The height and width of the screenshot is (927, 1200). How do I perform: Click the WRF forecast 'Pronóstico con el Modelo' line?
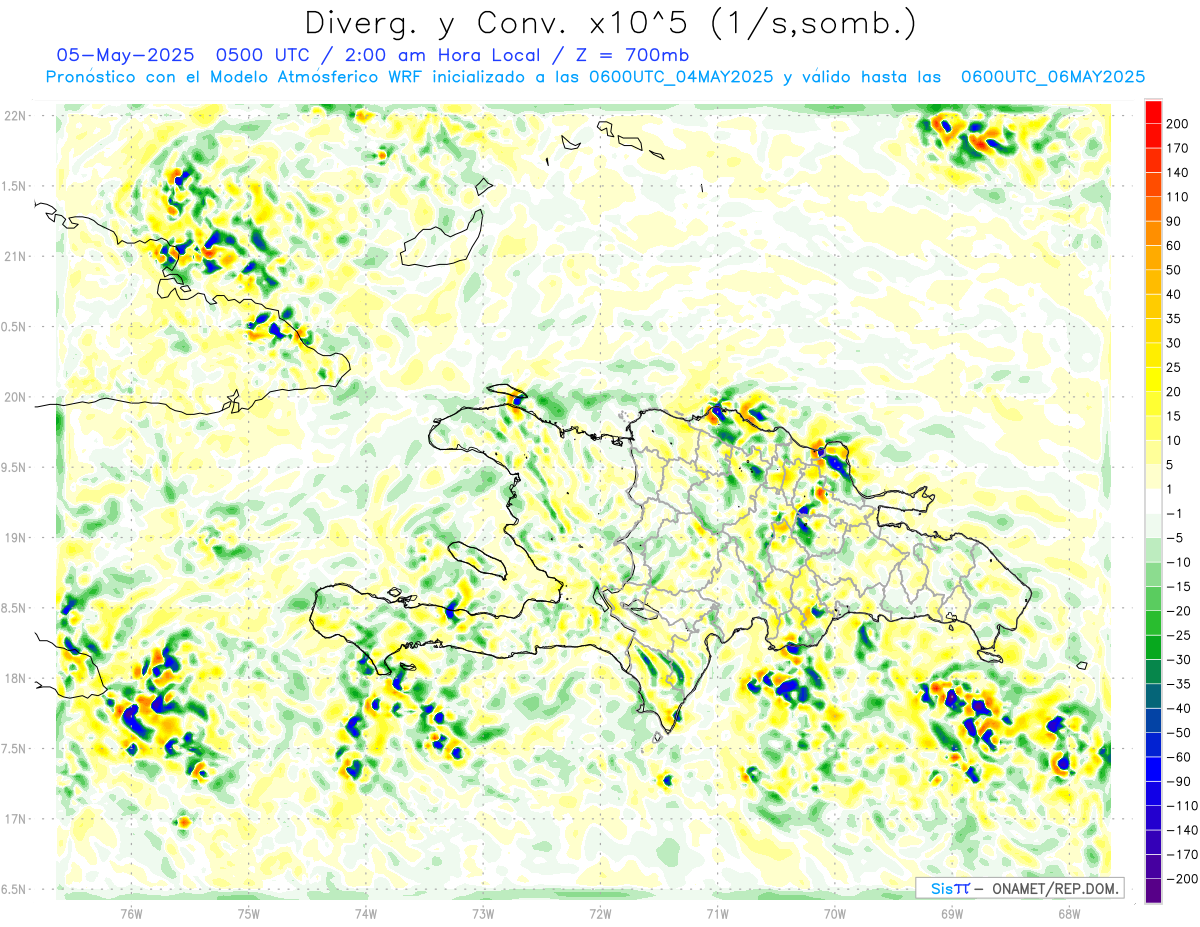595,77
